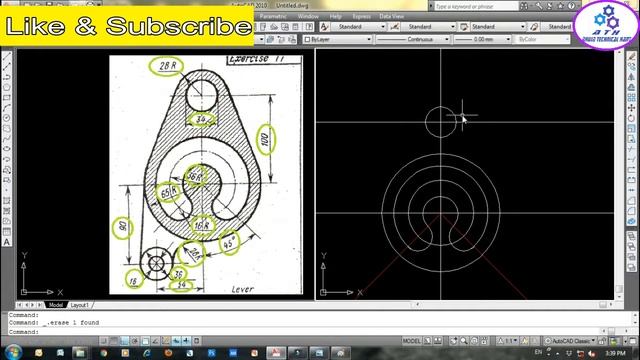Open the Table tool
Screen dimensions: 640x360
pos(7,231)
